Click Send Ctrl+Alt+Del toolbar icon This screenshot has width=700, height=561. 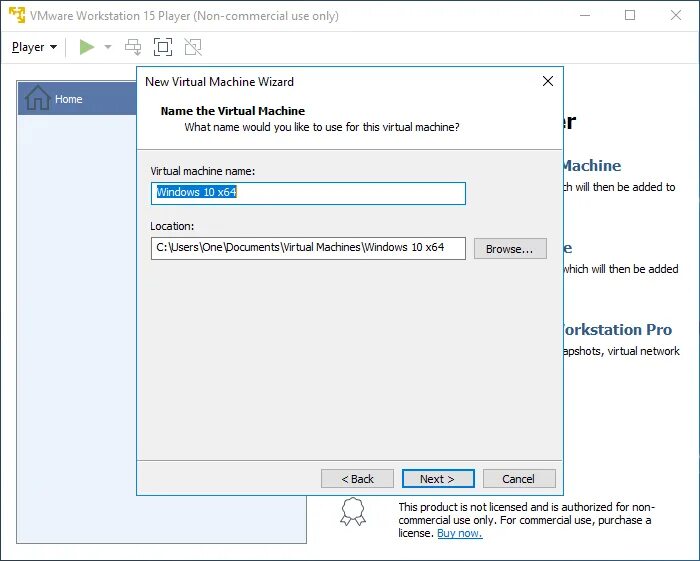[x=133, y=47]
